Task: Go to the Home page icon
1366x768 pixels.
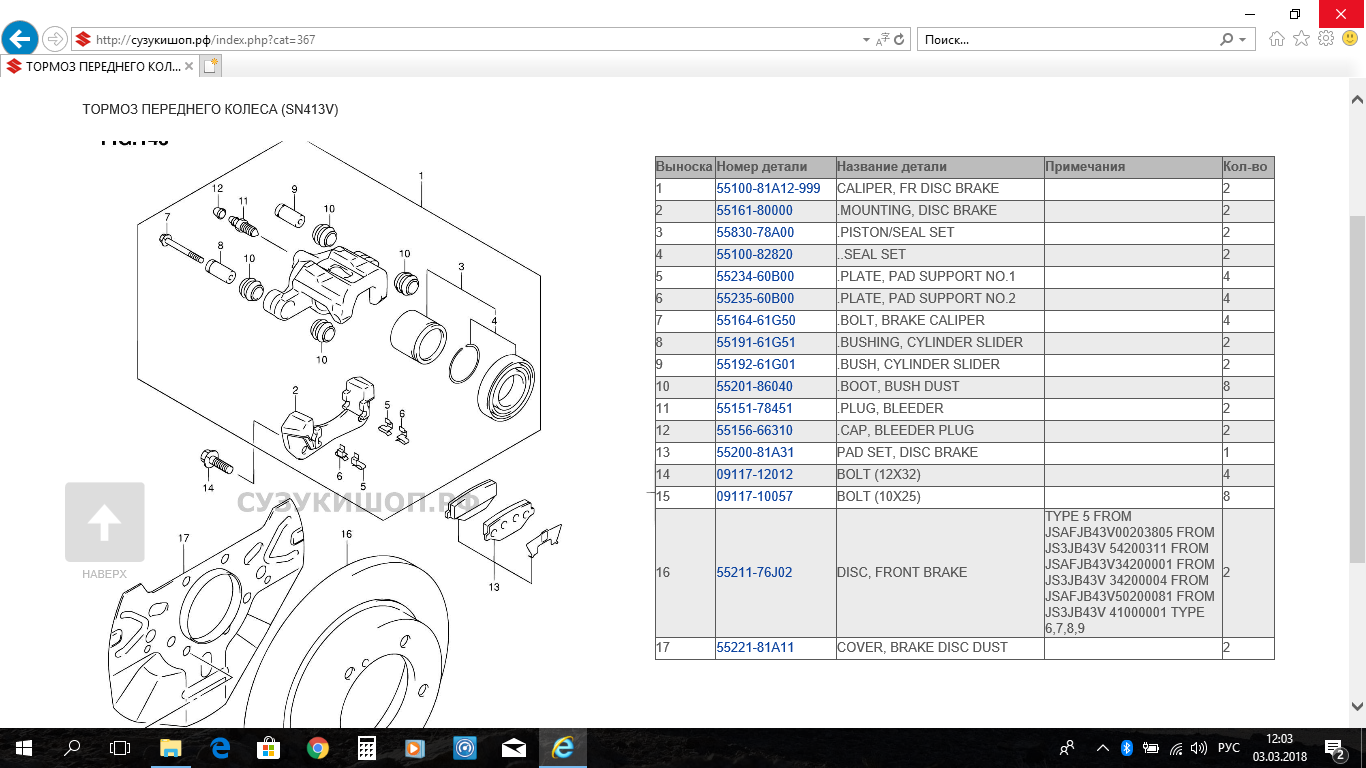Action: pyautogui.click(x=1277, y=39)
